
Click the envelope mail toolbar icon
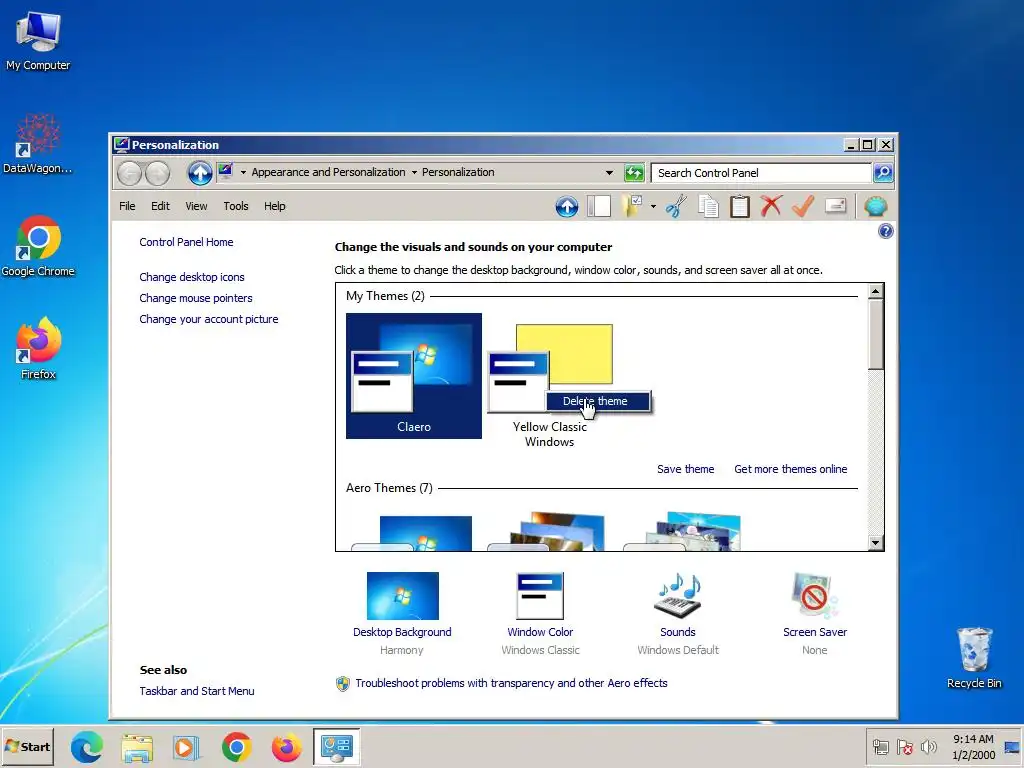point(835,206)
